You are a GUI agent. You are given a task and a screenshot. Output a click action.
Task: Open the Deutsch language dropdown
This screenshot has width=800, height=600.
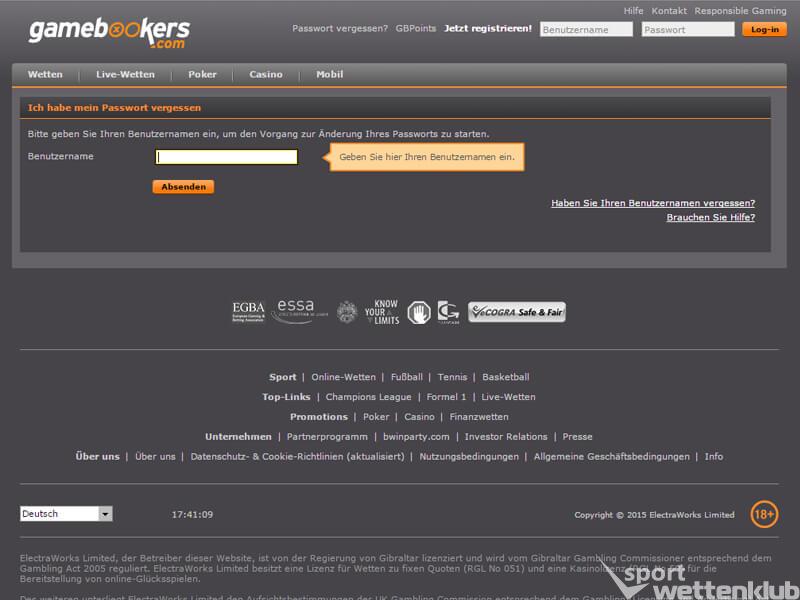pyautogui.click(x=66, y=514)
